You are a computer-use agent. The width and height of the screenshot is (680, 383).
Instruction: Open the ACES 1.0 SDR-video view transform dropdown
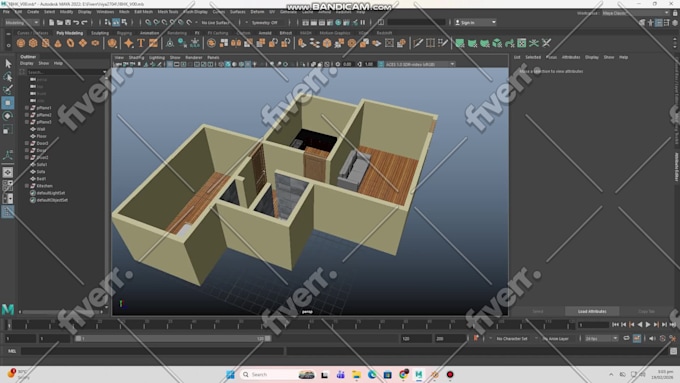(x=417, y=64)
